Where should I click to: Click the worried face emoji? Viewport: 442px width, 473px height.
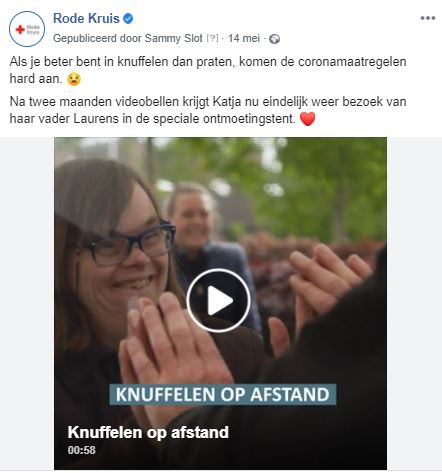(74, 79)
